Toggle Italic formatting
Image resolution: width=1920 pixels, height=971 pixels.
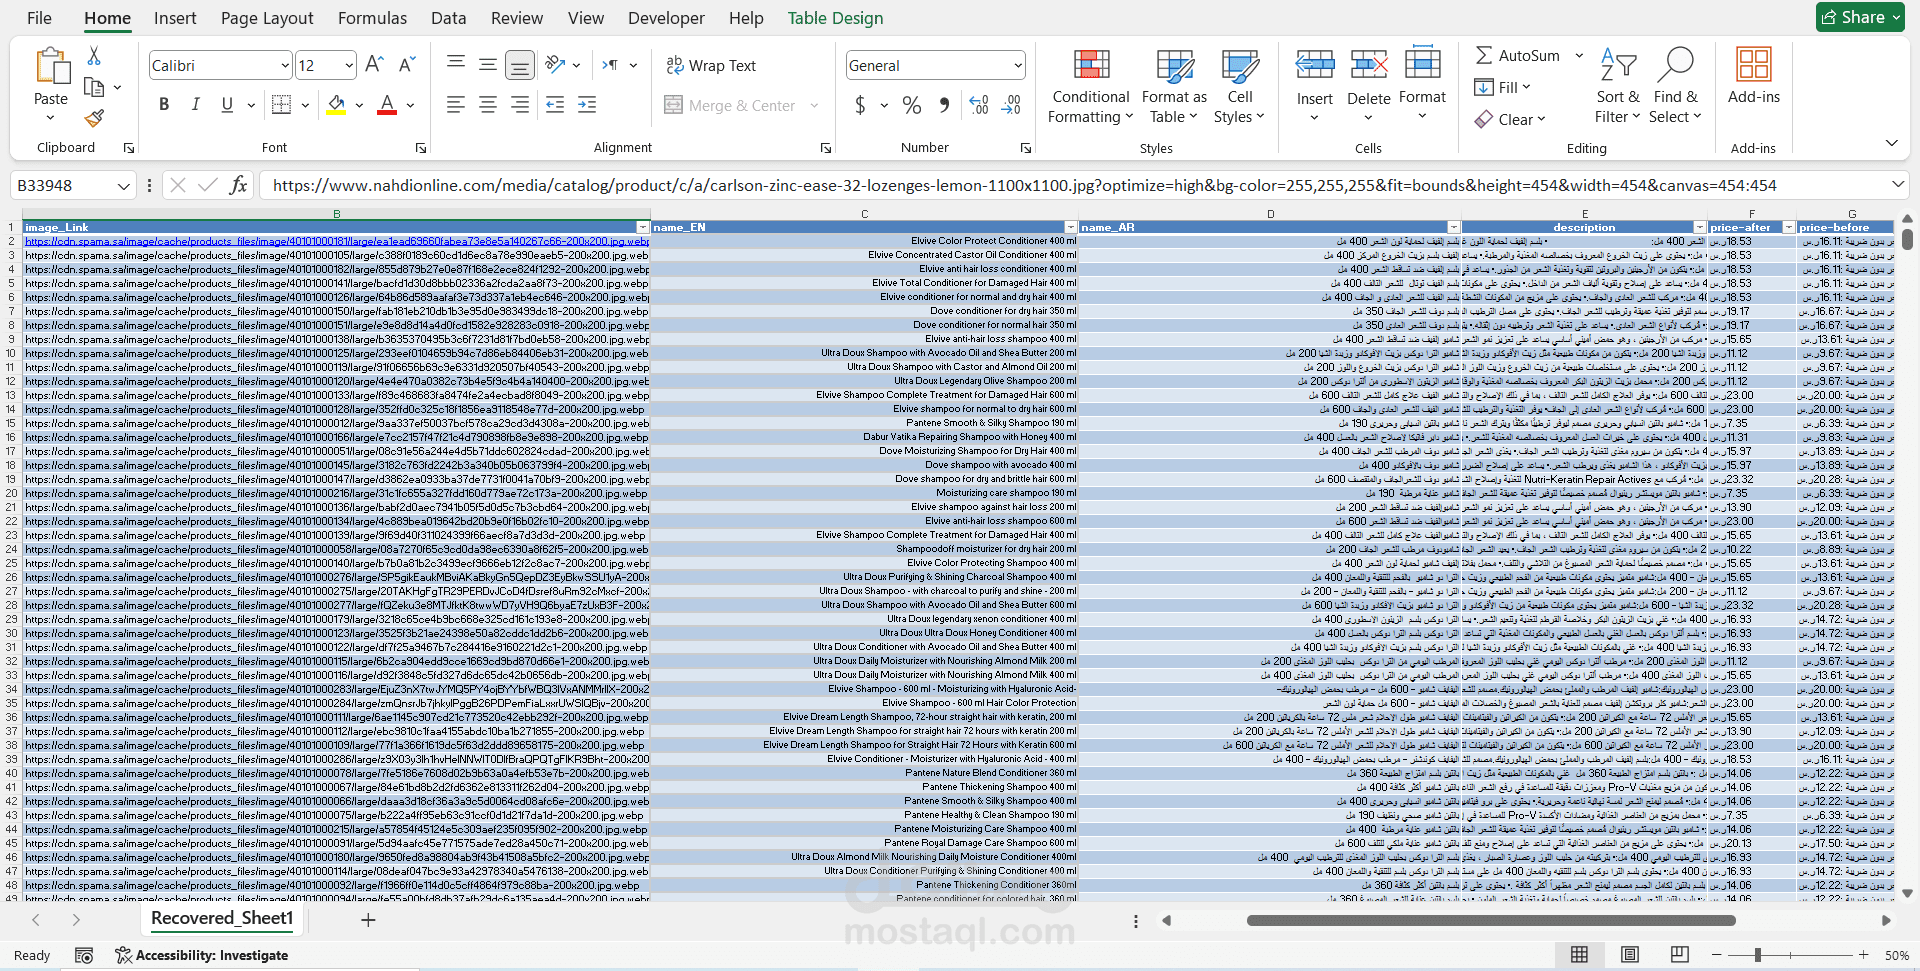tap(196, 104)
